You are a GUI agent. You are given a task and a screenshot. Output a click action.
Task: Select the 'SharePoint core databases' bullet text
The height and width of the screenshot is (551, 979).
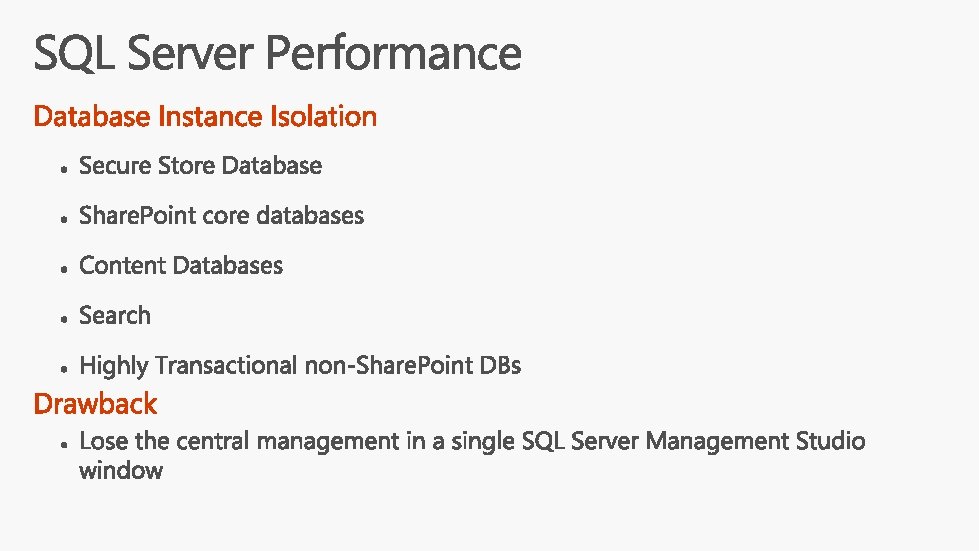point(221,216)
